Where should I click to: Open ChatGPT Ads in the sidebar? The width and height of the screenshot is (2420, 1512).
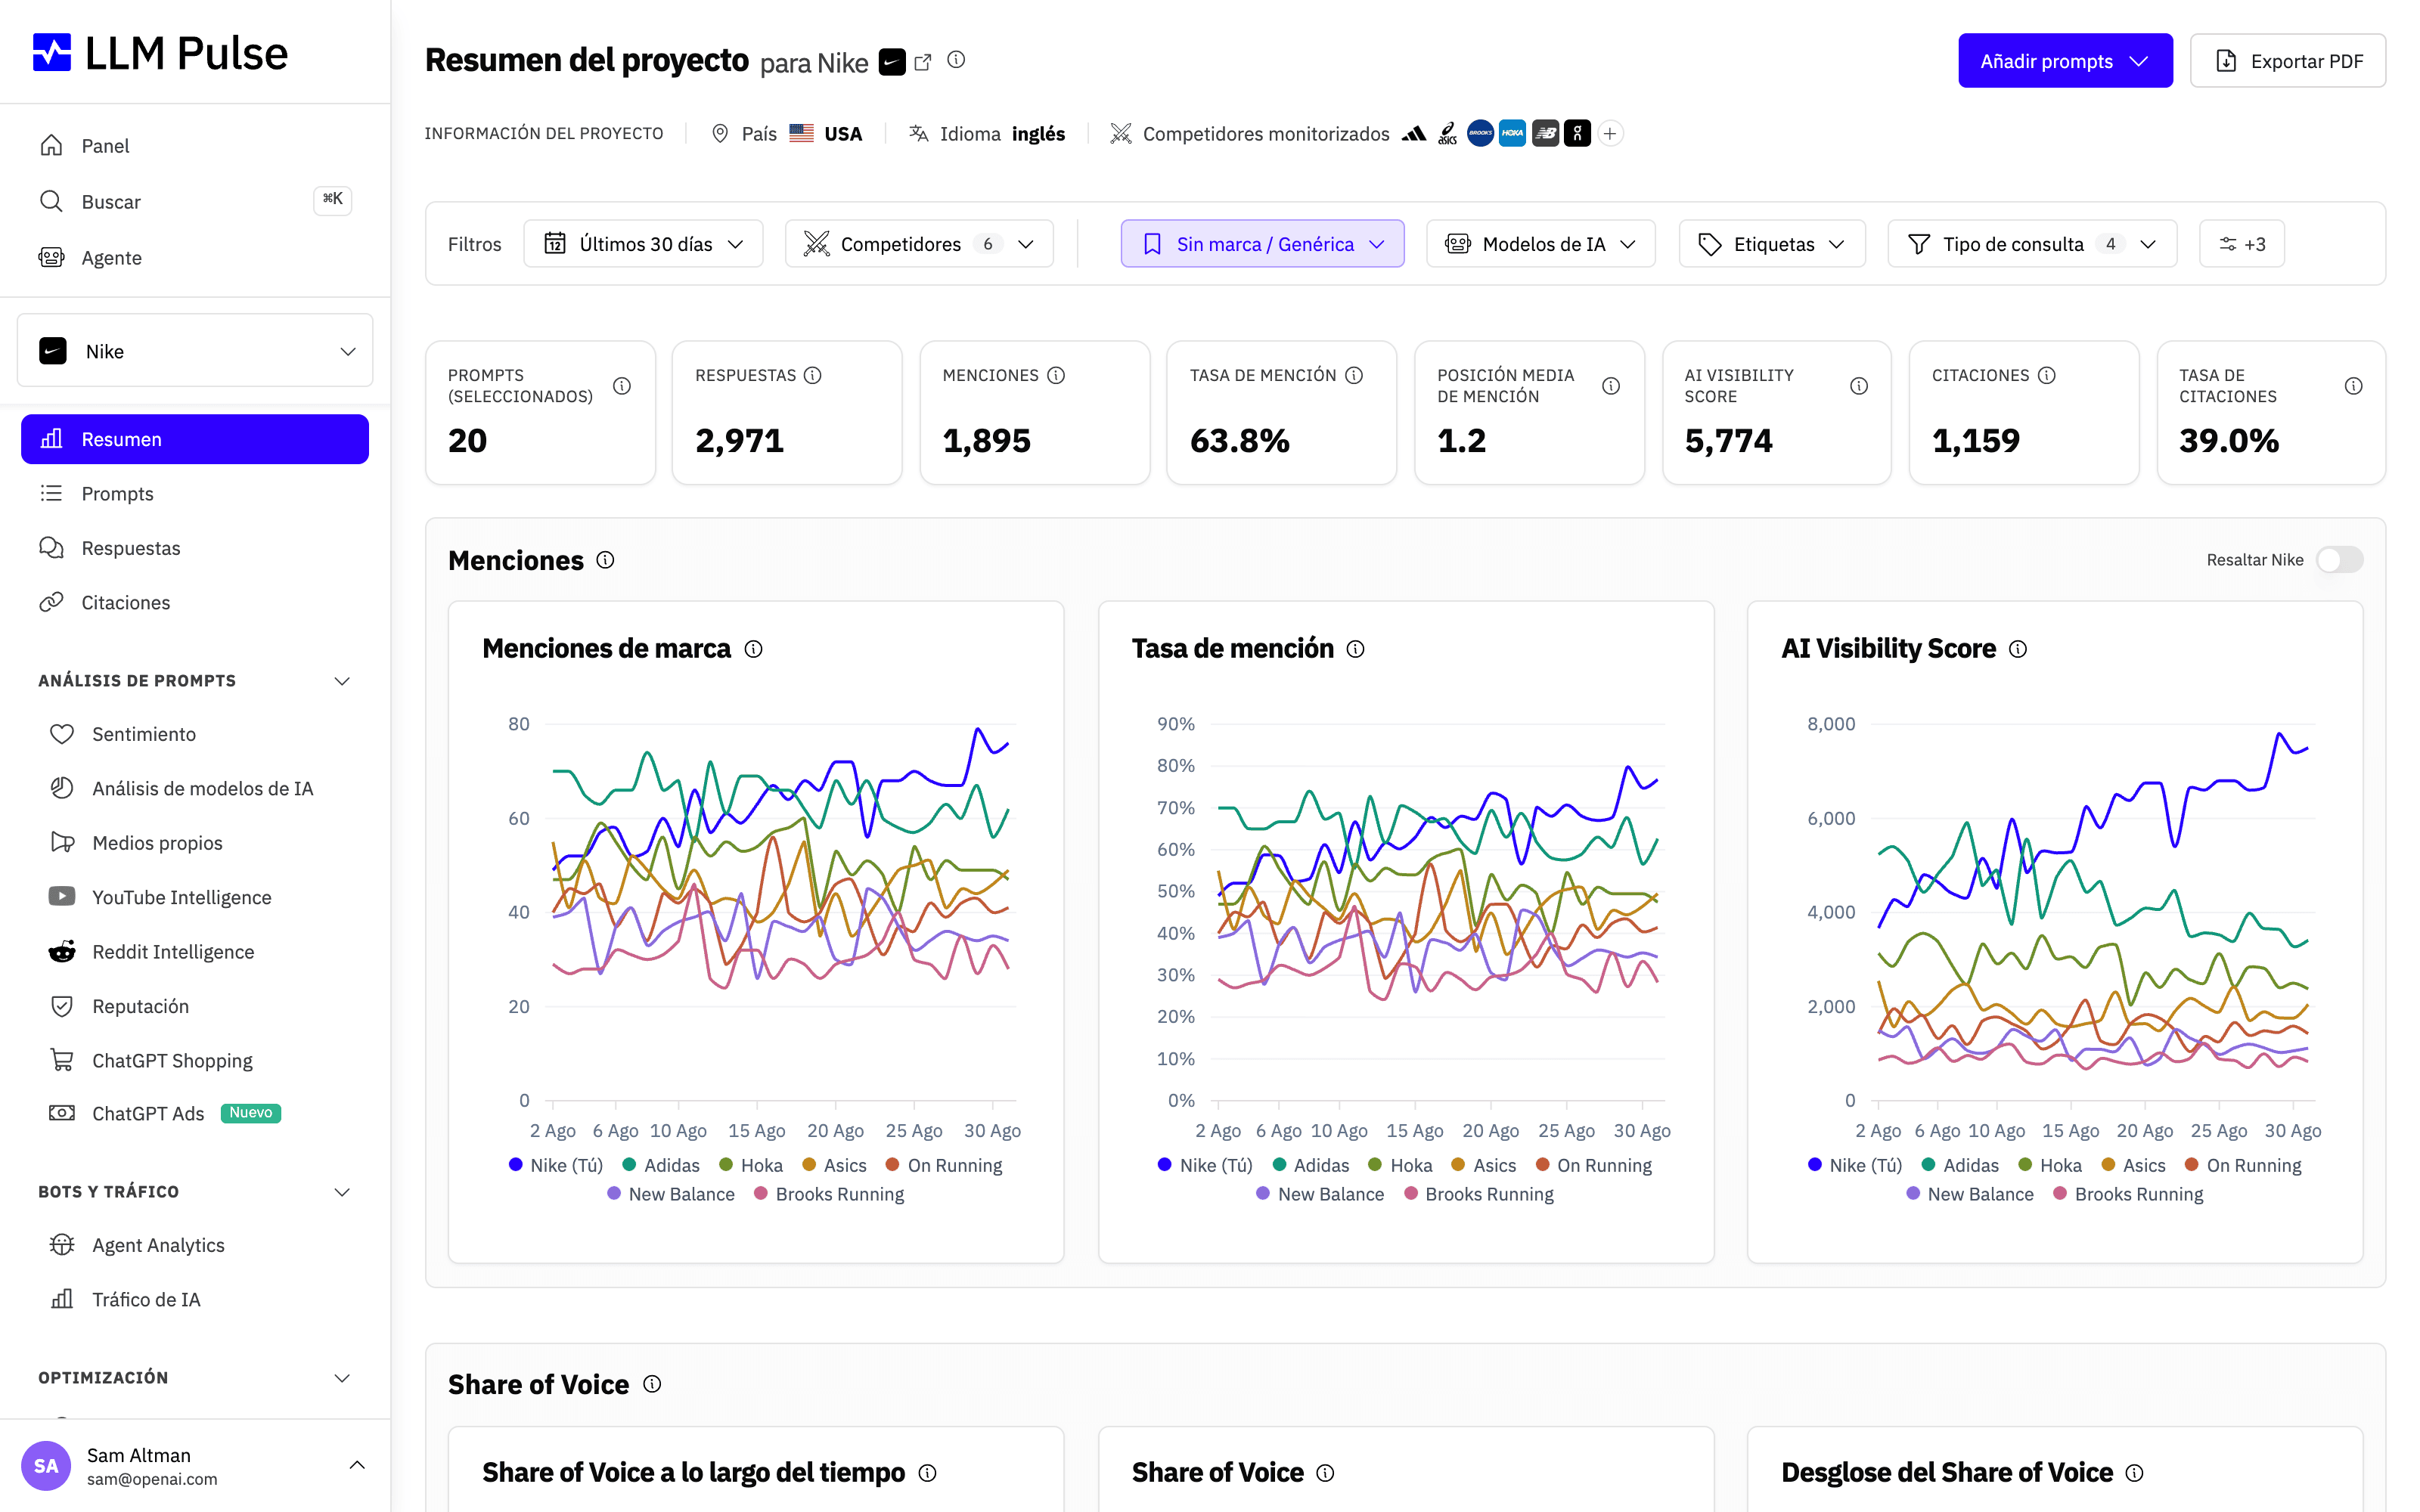click(195, 1114)
